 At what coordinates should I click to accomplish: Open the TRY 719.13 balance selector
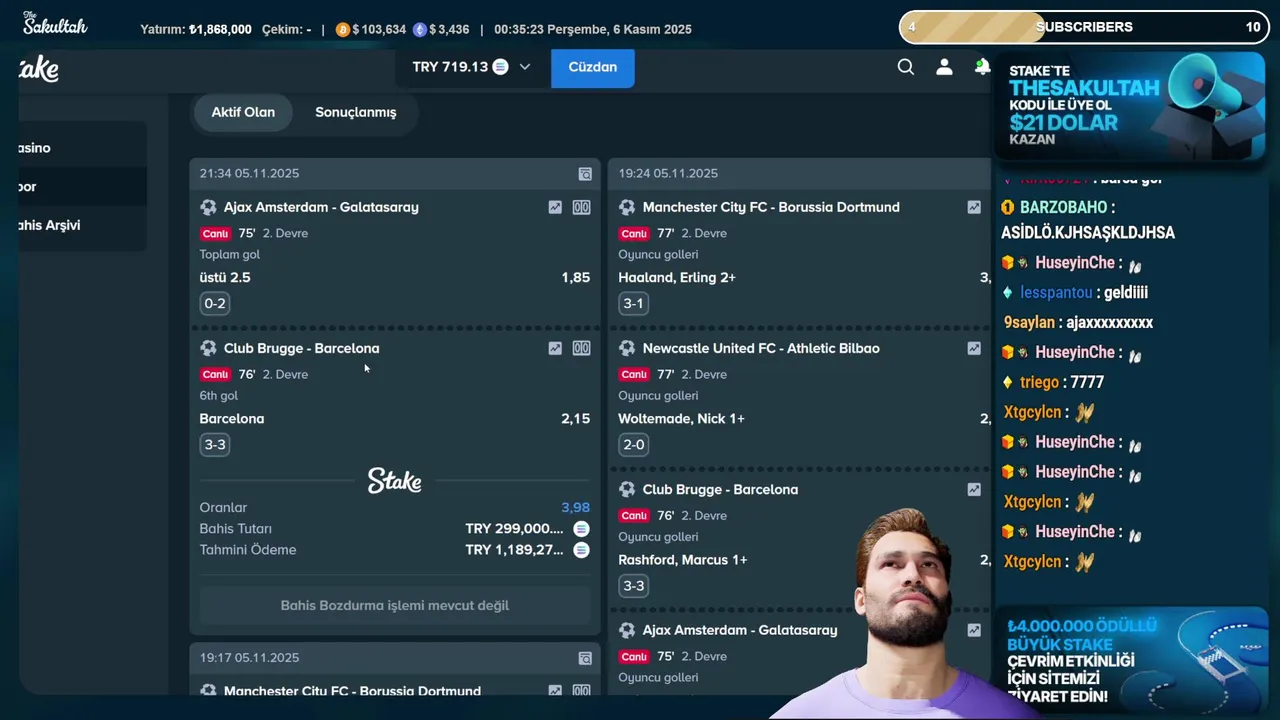[472, 67]
